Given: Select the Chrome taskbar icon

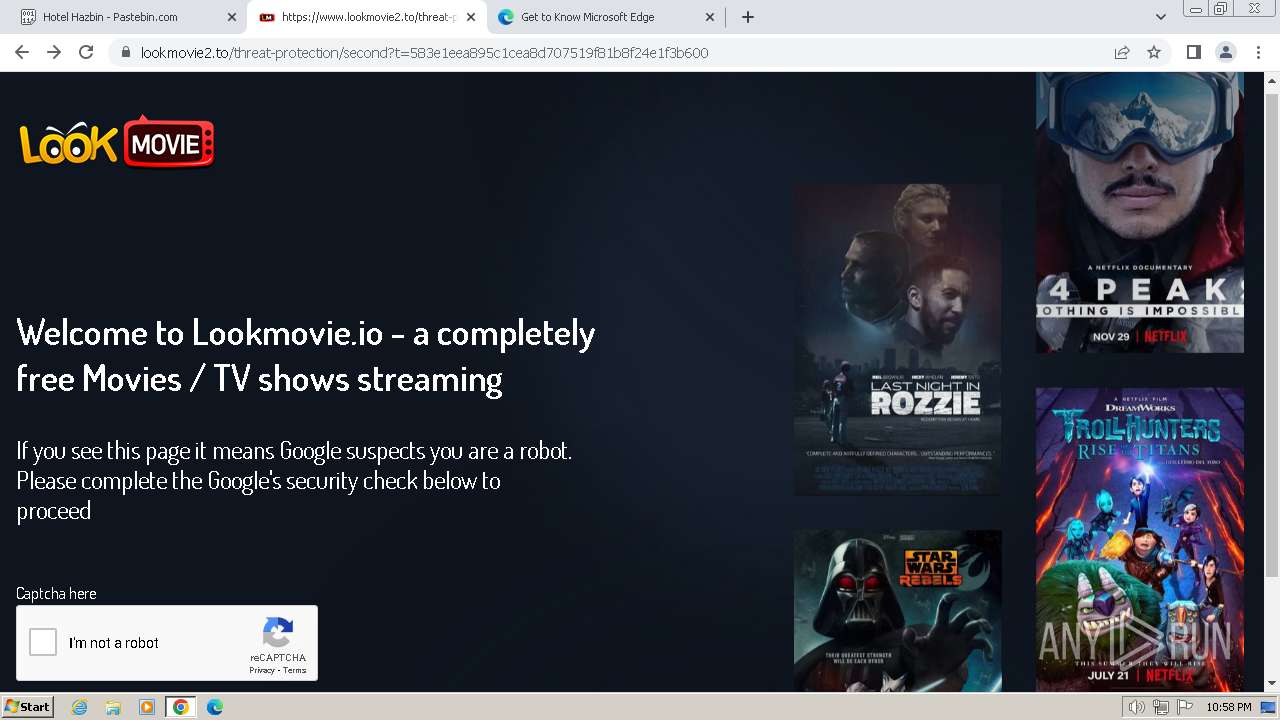Looking at the screenshot, I should 180,707.
